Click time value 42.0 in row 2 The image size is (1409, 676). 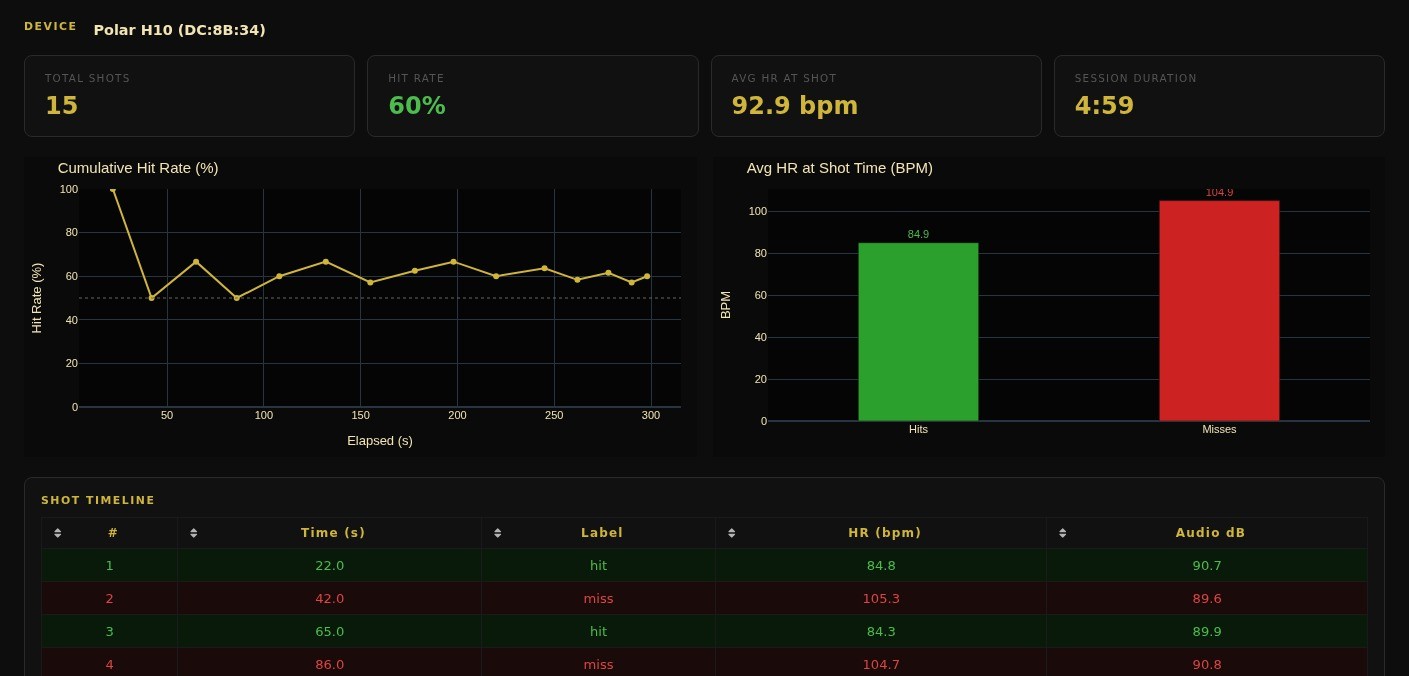330,598
